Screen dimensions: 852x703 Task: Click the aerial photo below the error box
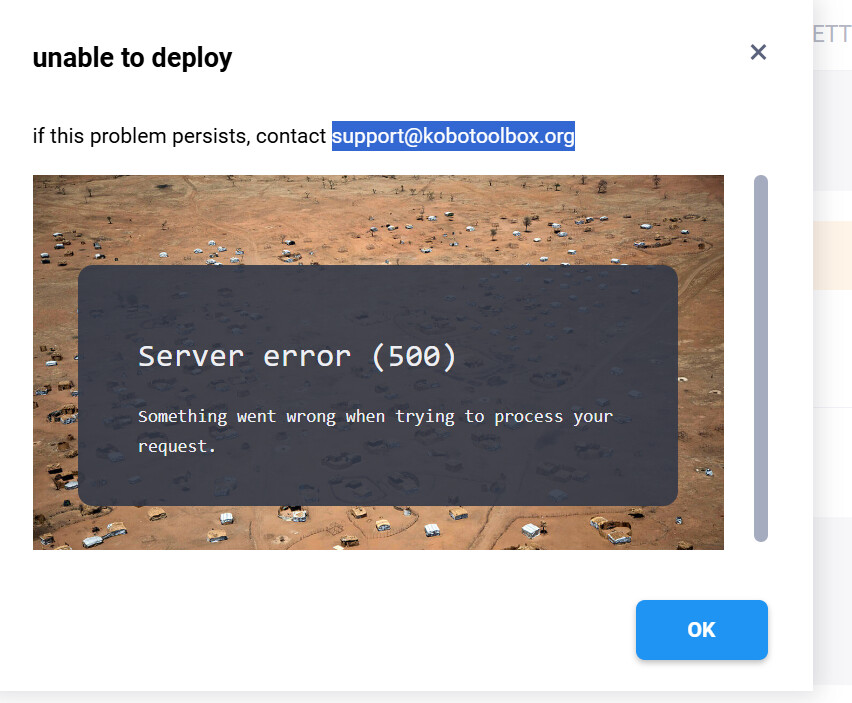[x=378, y=528]
